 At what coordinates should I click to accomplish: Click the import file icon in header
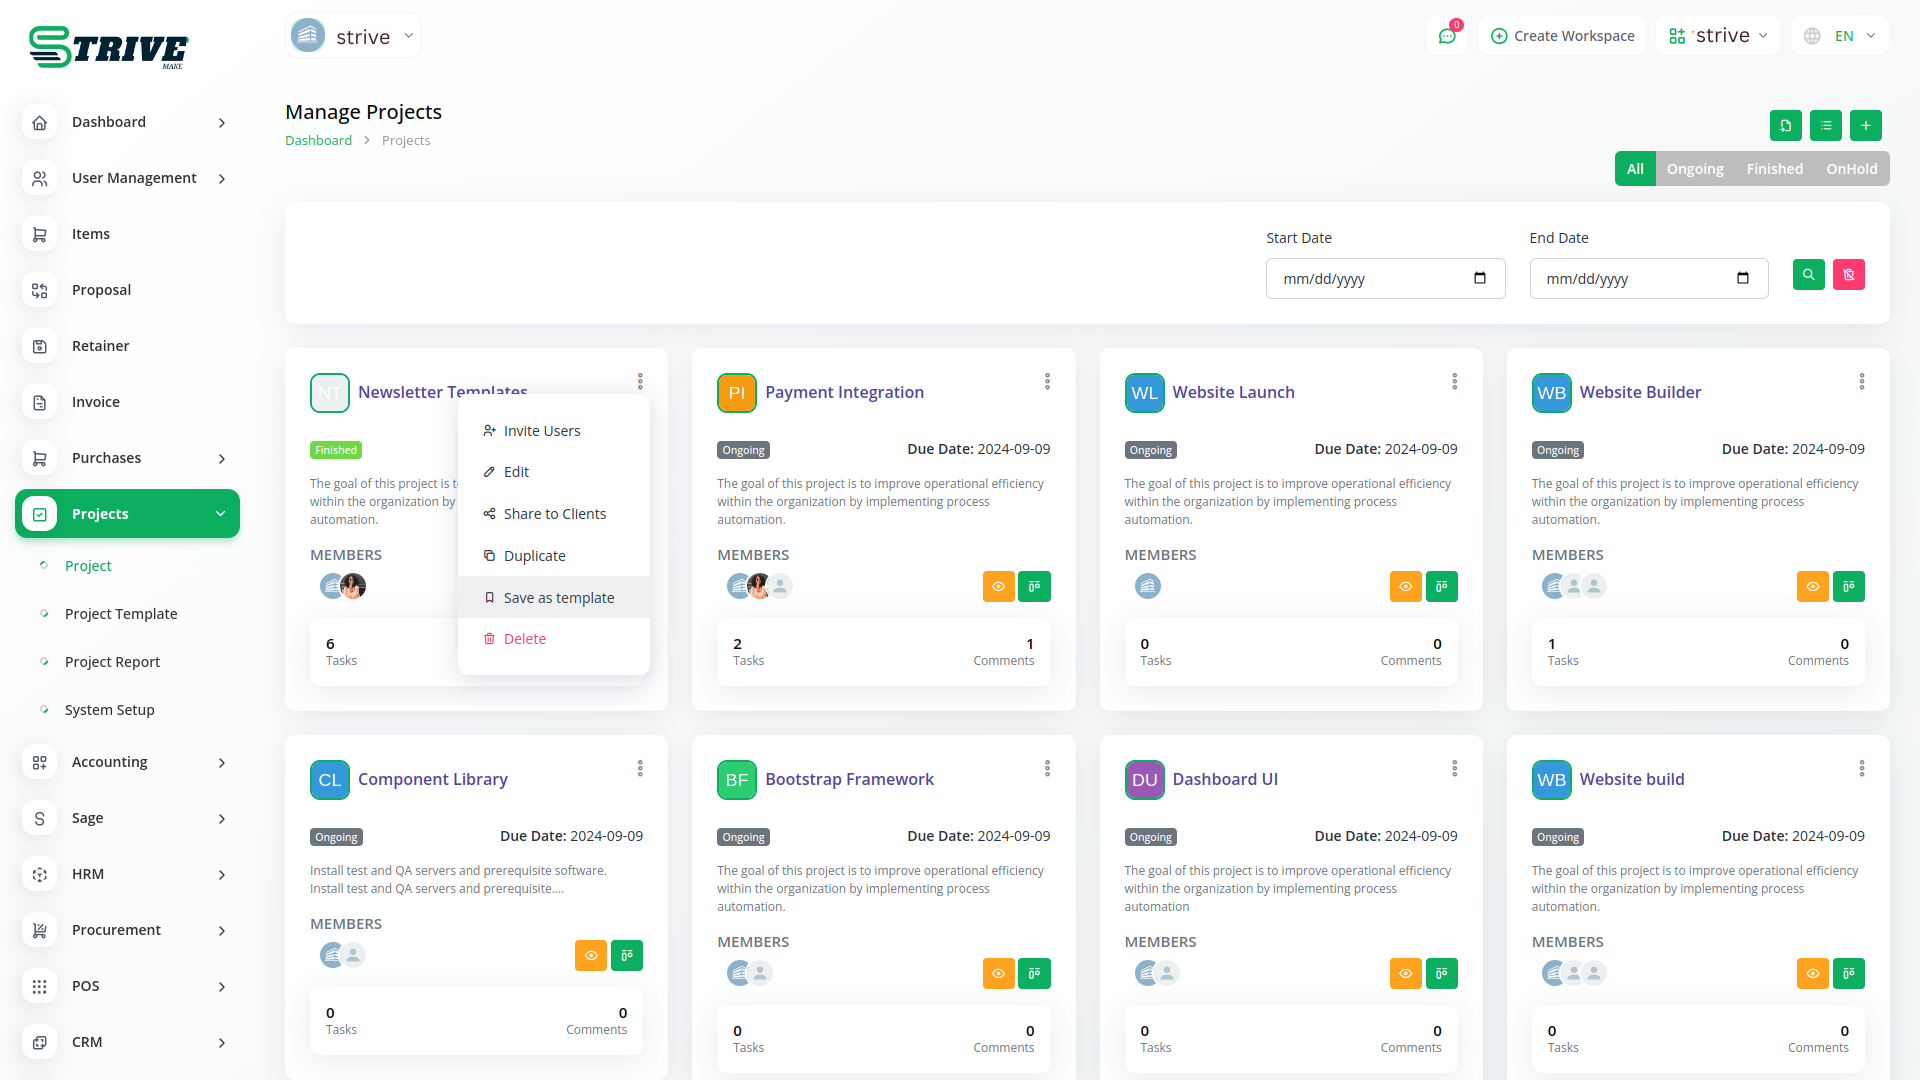point(1785,126)
